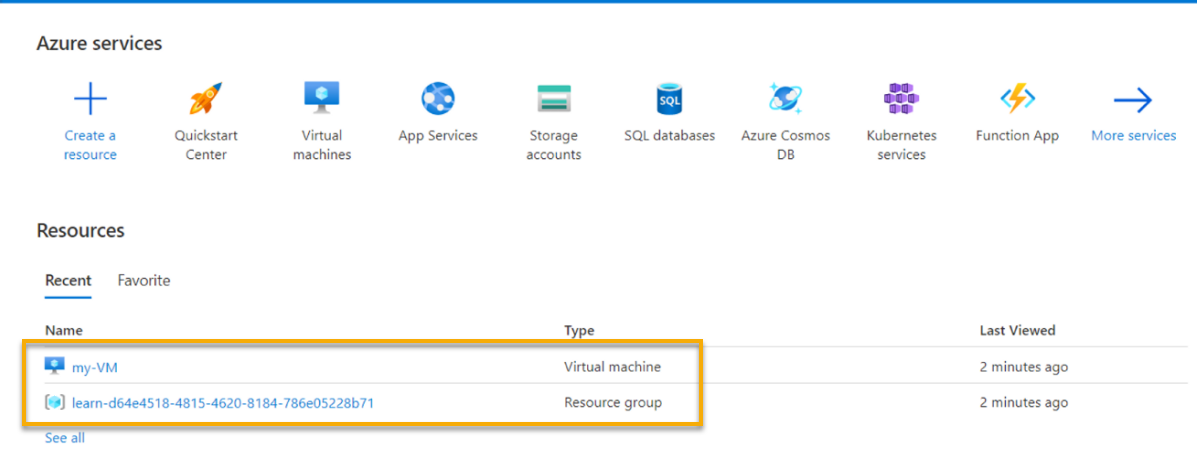1197x476 pixels.
Task: Click the Azure services heading
Action: 99,43
